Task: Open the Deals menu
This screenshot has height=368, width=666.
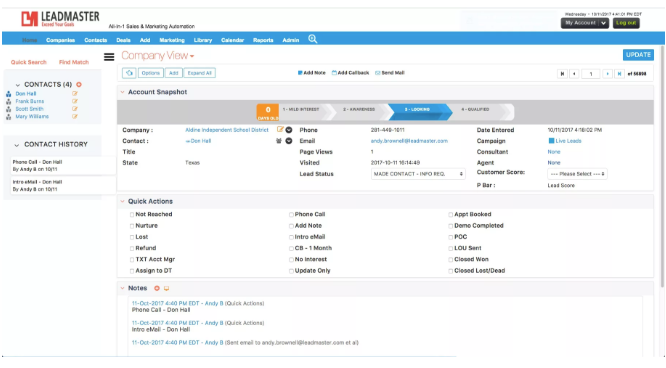Action: pyautogui.click(x=123, y=40)
